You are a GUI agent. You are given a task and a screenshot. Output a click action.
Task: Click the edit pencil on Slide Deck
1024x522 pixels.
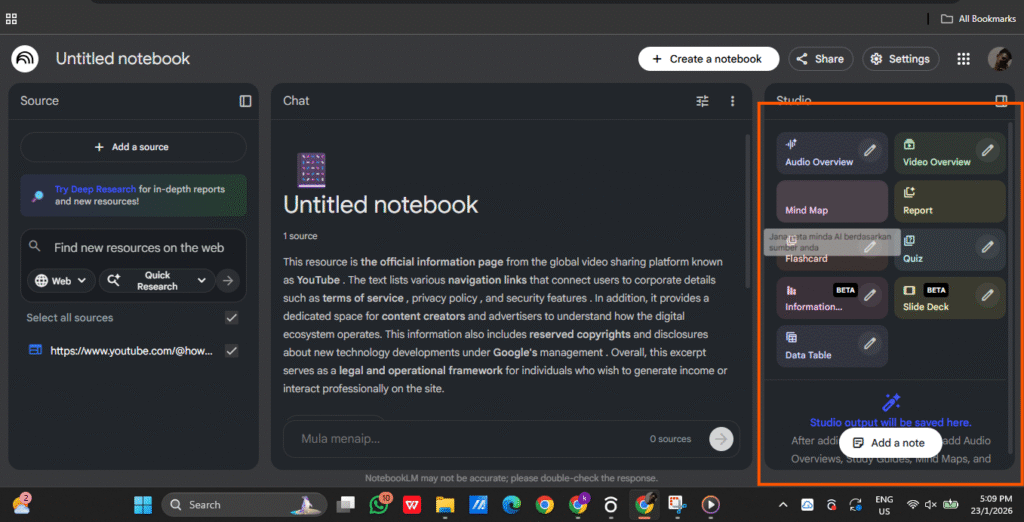click(x=987, y=294)
